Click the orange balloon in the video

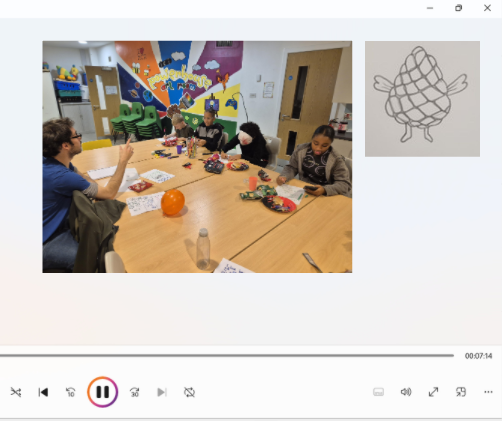pyautogui.click(x=173, y=202)
